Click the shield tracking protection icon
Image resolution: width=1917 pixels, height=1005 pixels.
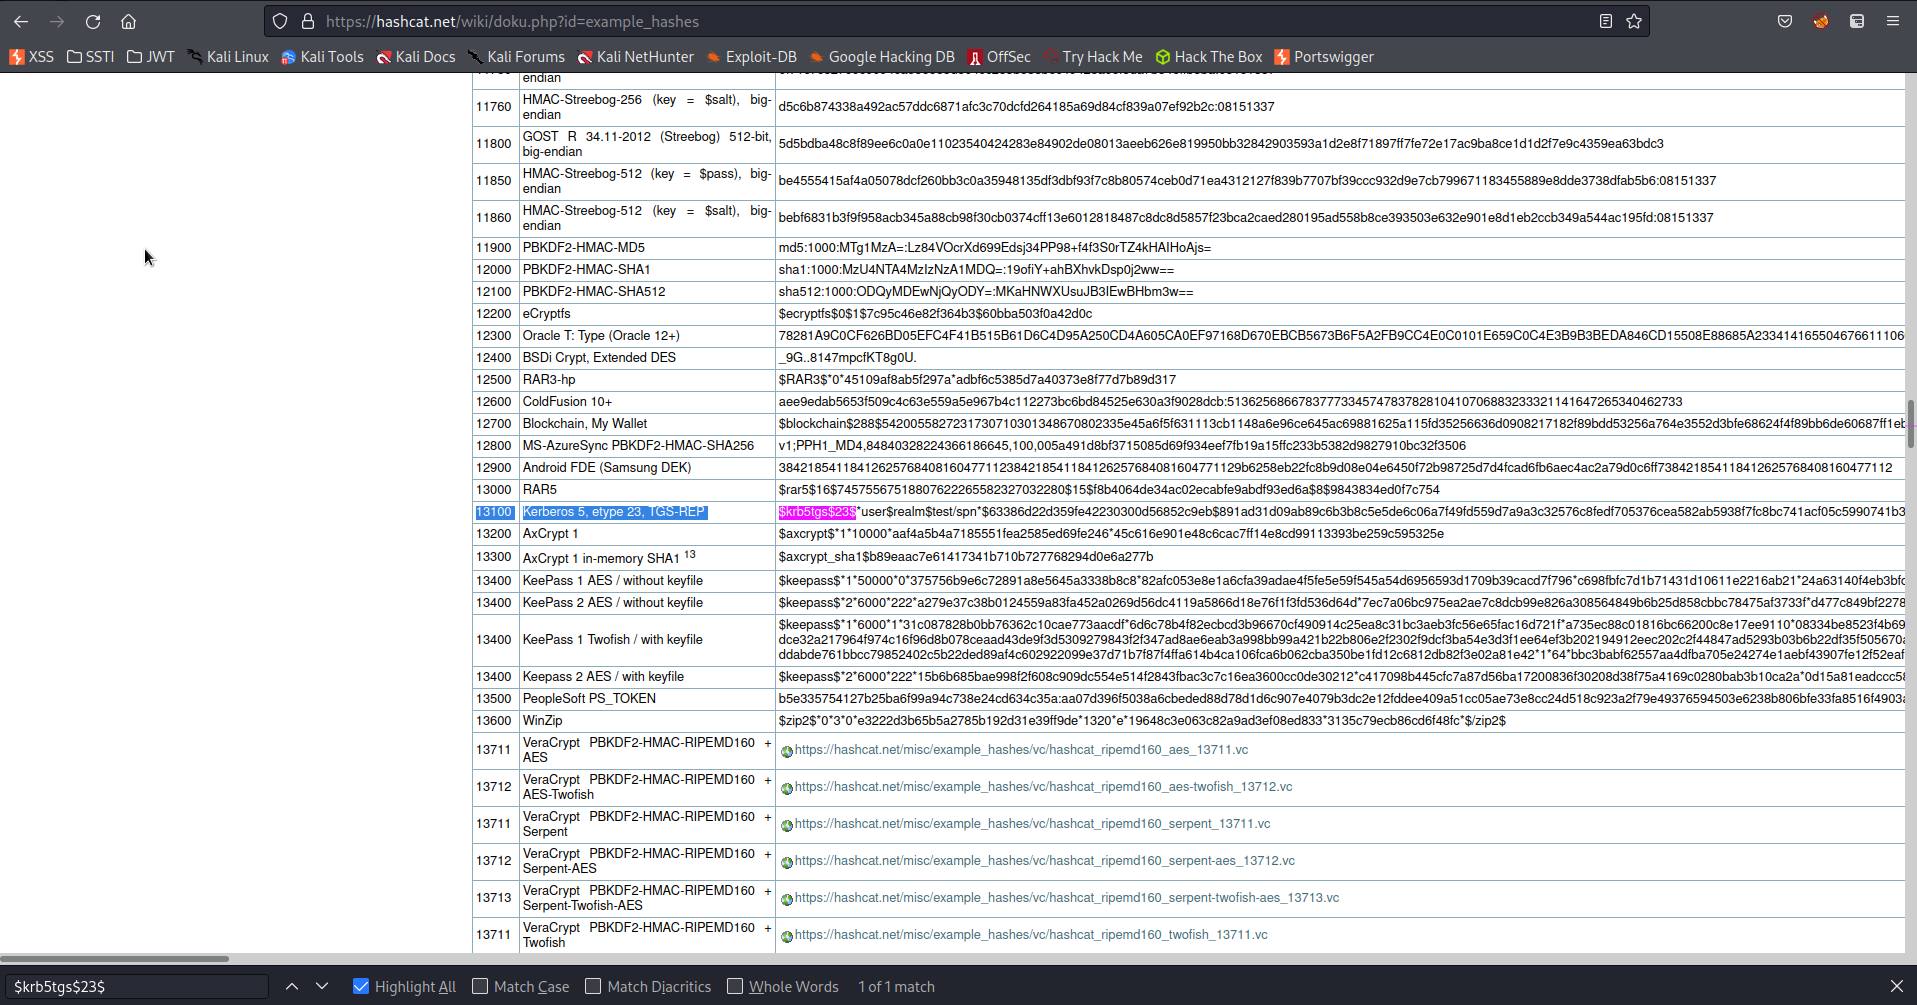coord(280,21)
